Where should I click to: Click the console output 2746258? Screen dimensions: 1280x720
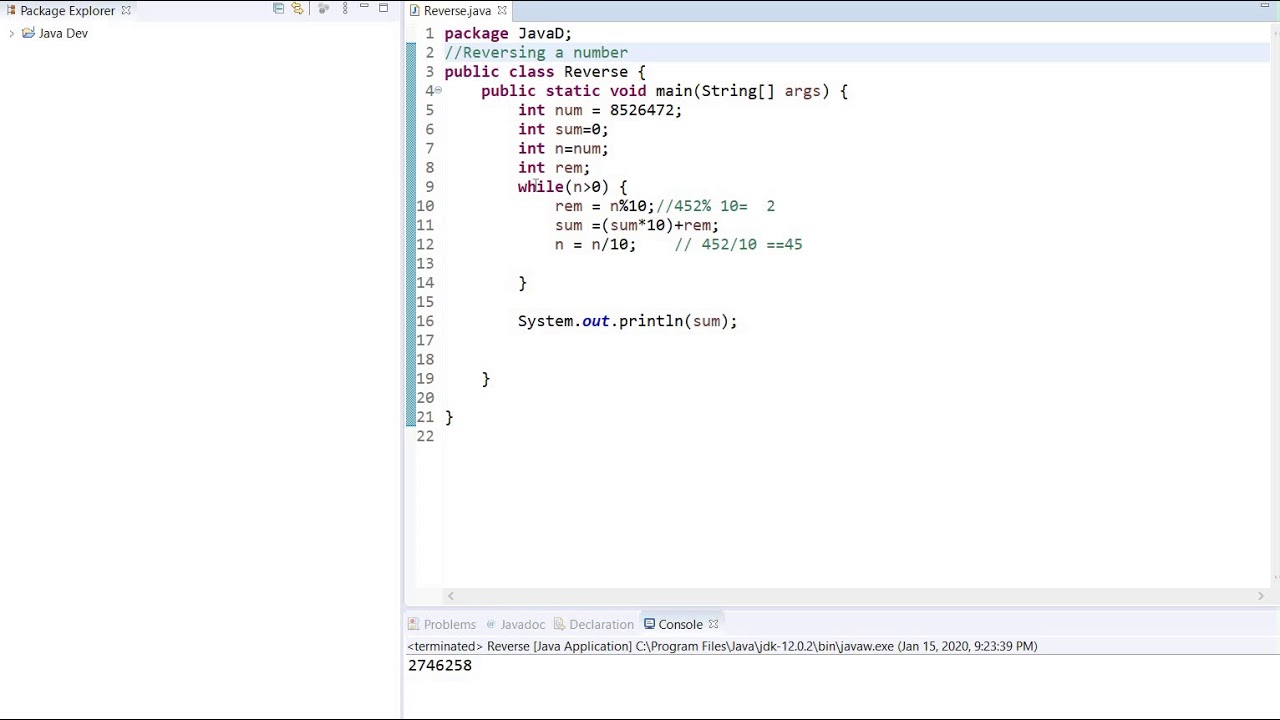pos(439,665)
